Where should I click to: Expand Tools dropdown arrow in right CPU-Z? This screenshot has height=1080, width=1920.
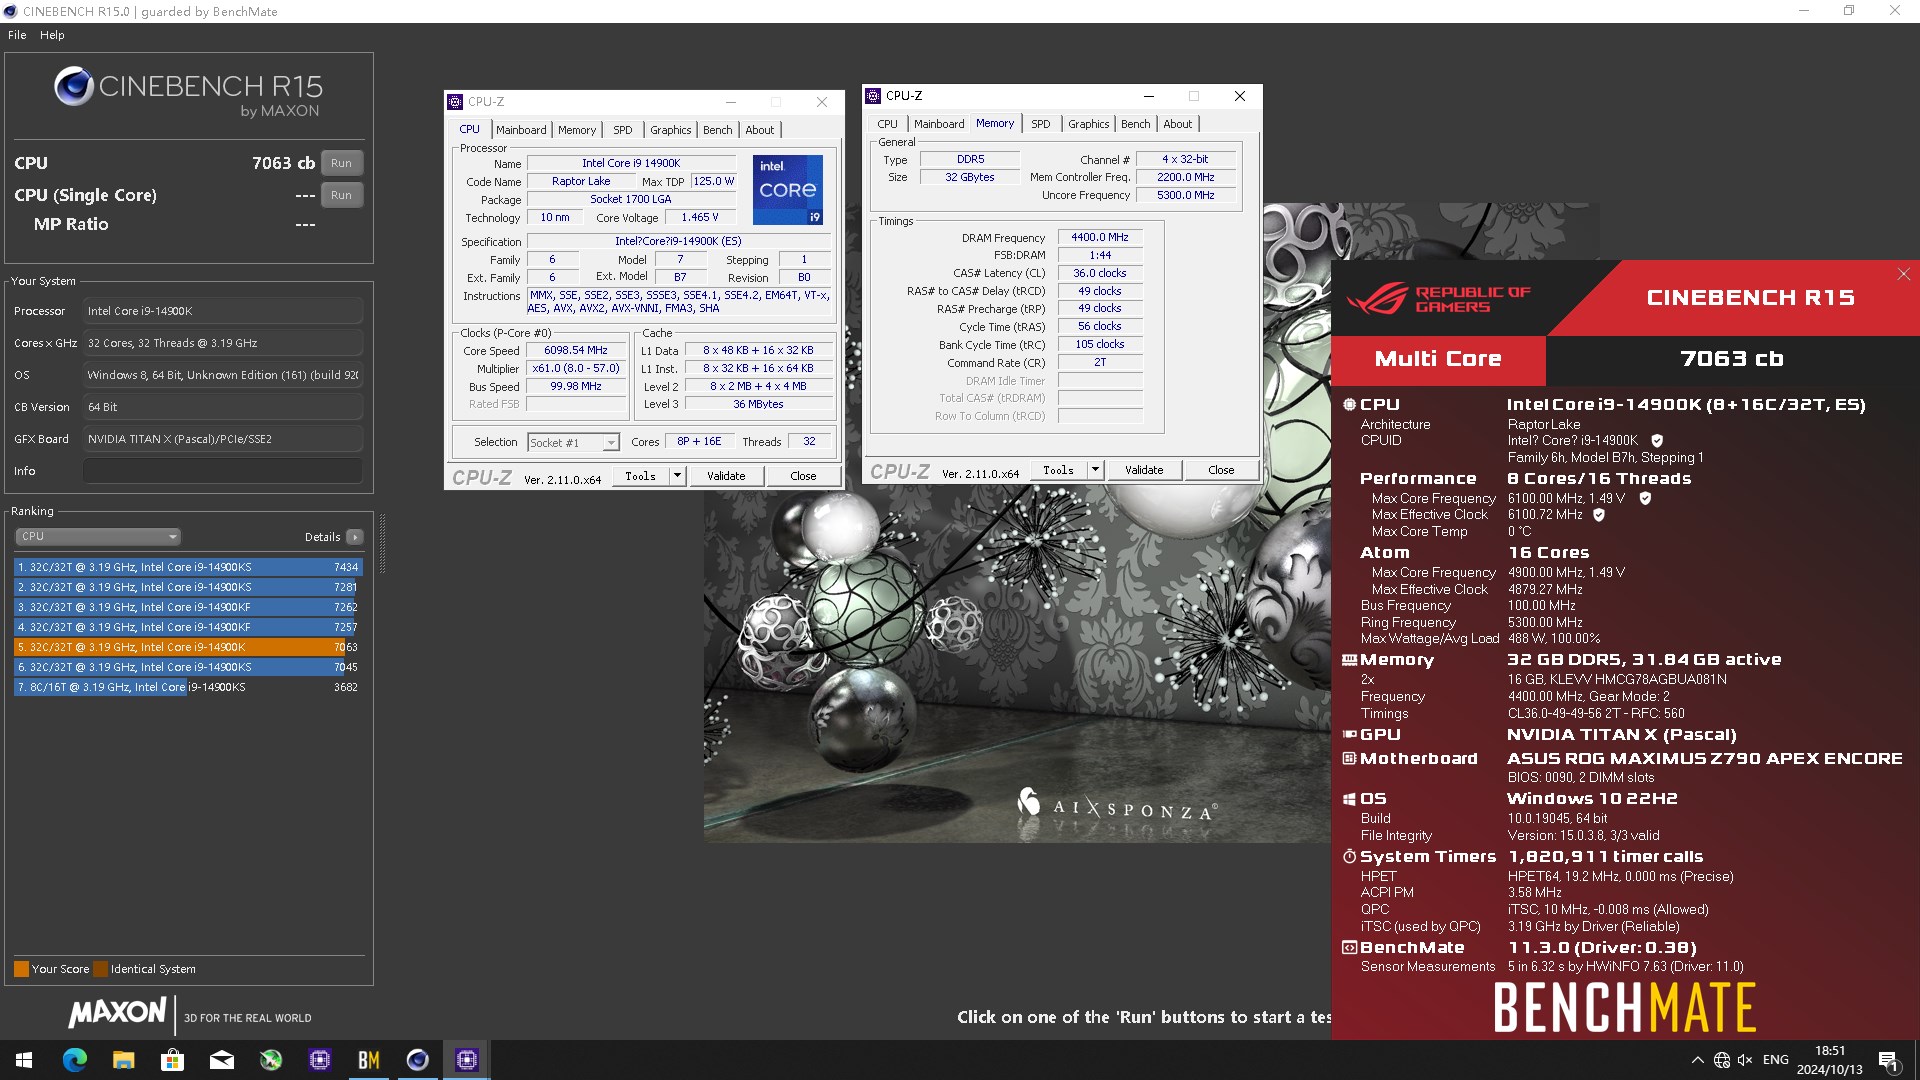coord(1096,470)
